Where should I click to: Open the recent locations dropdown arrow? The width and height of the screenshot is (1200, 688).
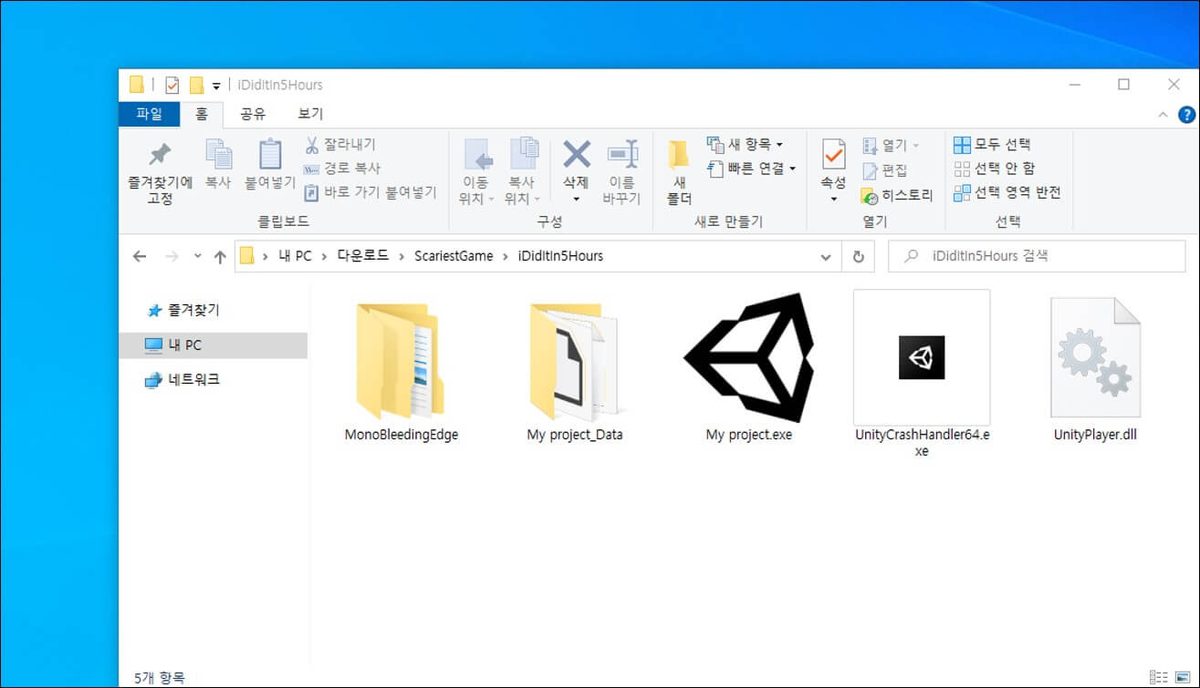198,257
